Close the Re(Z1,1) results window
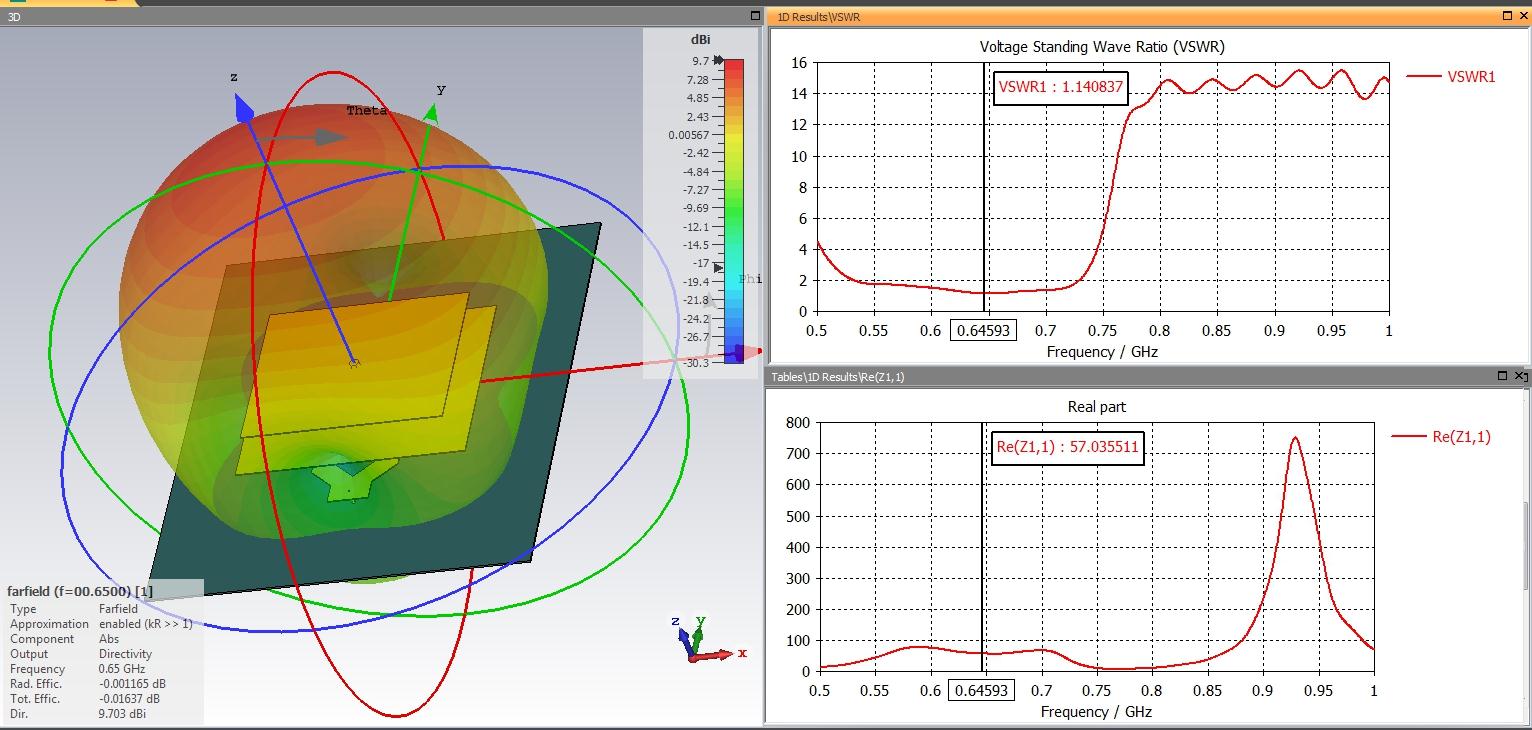The height and width of the screenshot is (730, 1532). point(1520,376)
